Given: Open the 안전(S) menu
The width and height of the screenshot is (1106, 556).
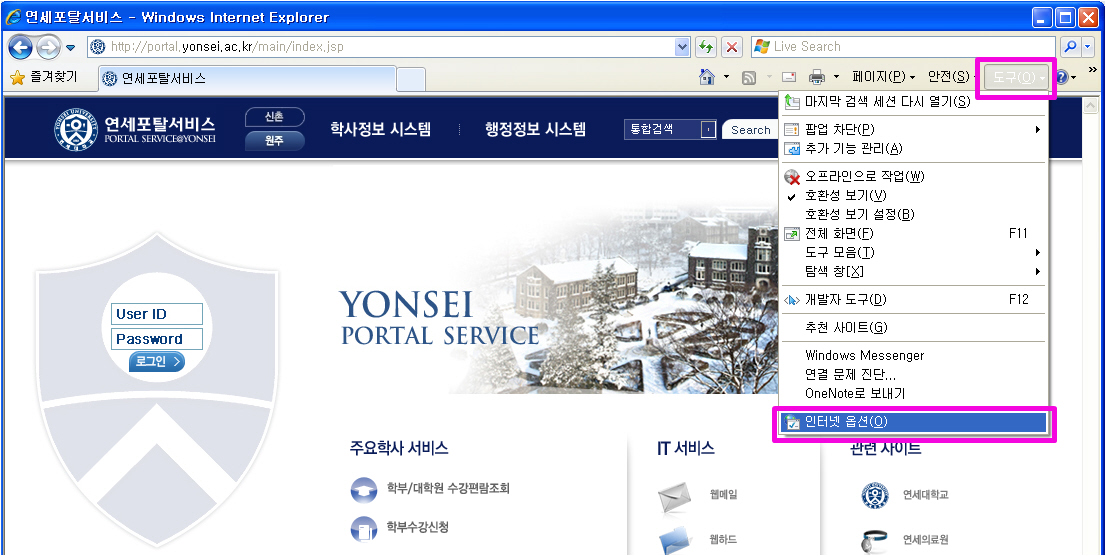Looking at the screenshot, I should pyautogui.click(x=950, y=77).
